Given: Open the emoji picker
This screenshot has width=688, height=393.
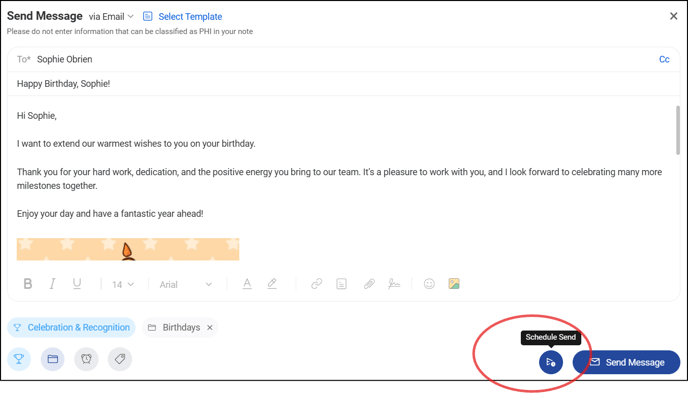Looking at the screenshot, I should pos(429,284).
